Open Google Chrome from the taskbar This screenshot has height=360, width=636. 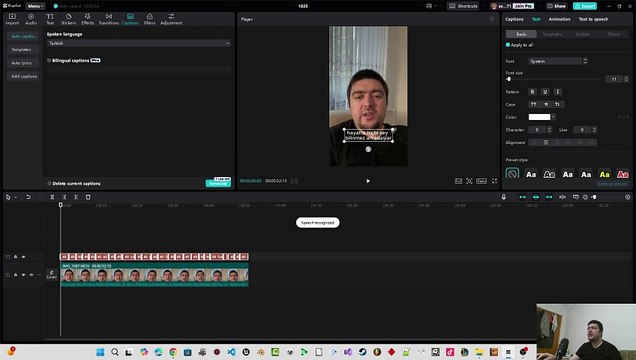(173, 352)
